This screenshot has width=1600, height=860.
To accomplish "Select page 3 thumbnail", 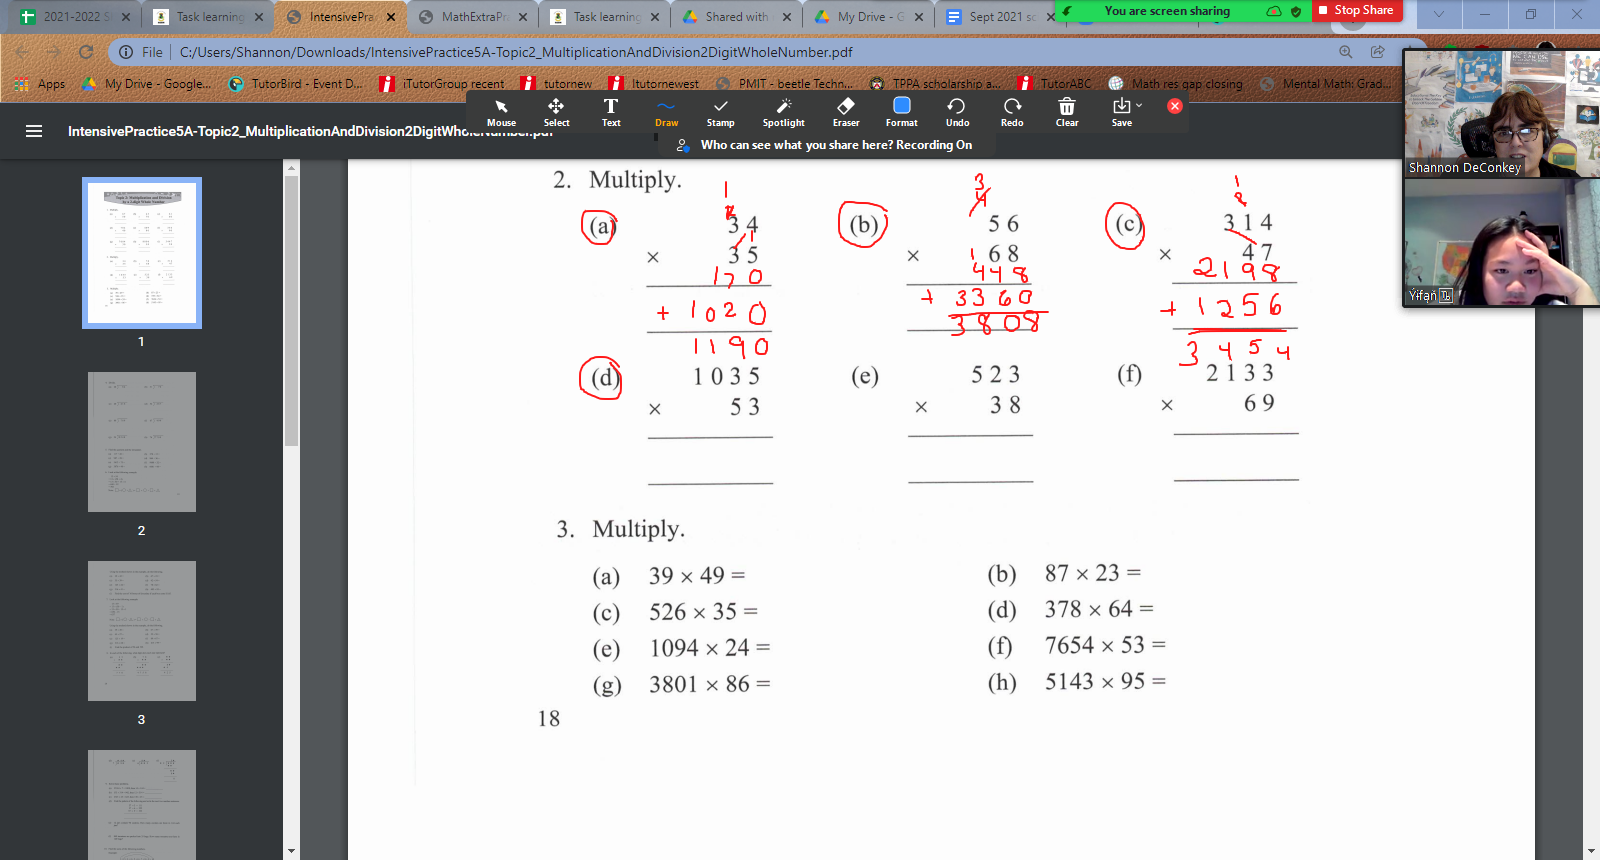I will point(142,631).
